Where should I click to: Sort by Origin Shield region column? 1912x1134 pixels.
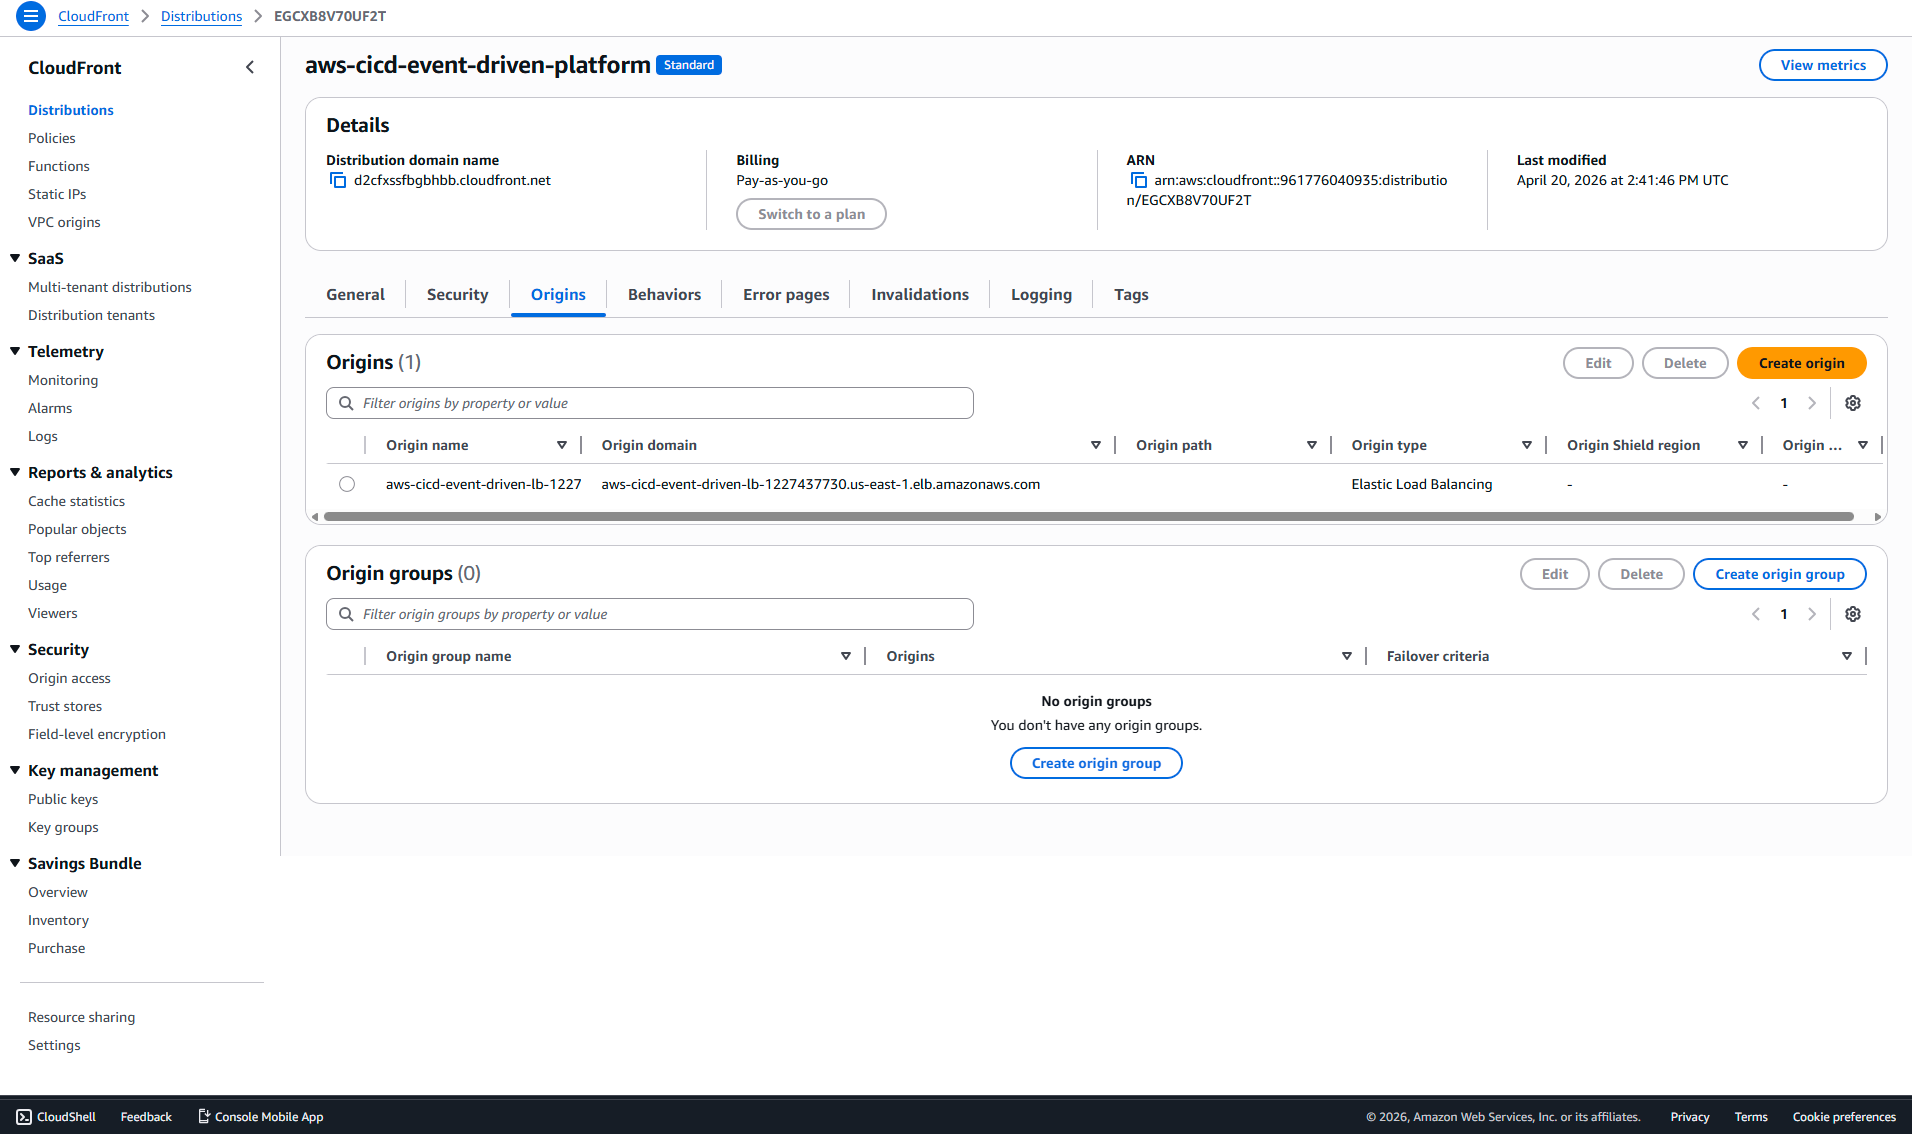pyautogui.click(x=1743, y=445)
